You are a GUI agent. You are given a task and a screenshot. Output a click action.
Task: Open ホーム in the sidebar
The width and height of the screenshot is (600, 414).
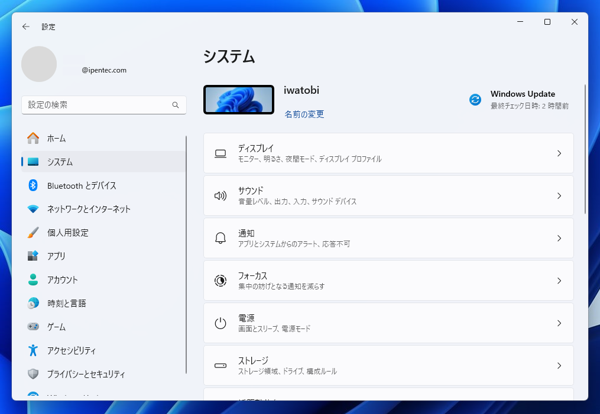click(103, 138)
